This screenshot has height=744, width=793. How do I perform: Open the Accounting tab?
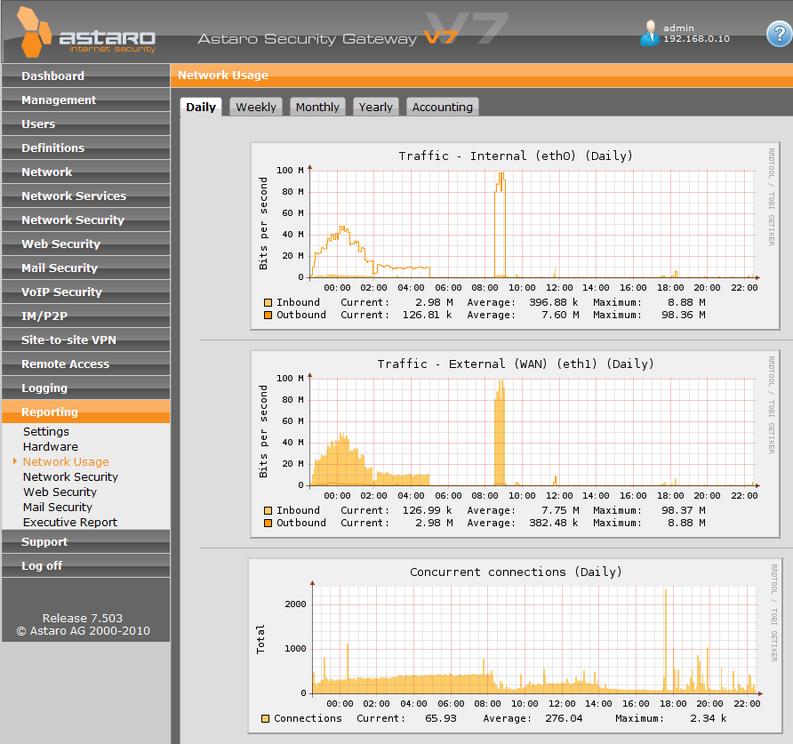click(442, 107)
